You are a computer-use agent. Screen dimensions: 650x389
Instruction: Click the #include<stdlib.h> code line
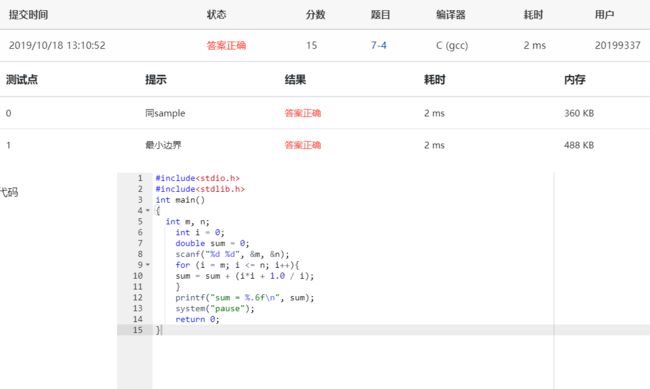pos(200,189)
